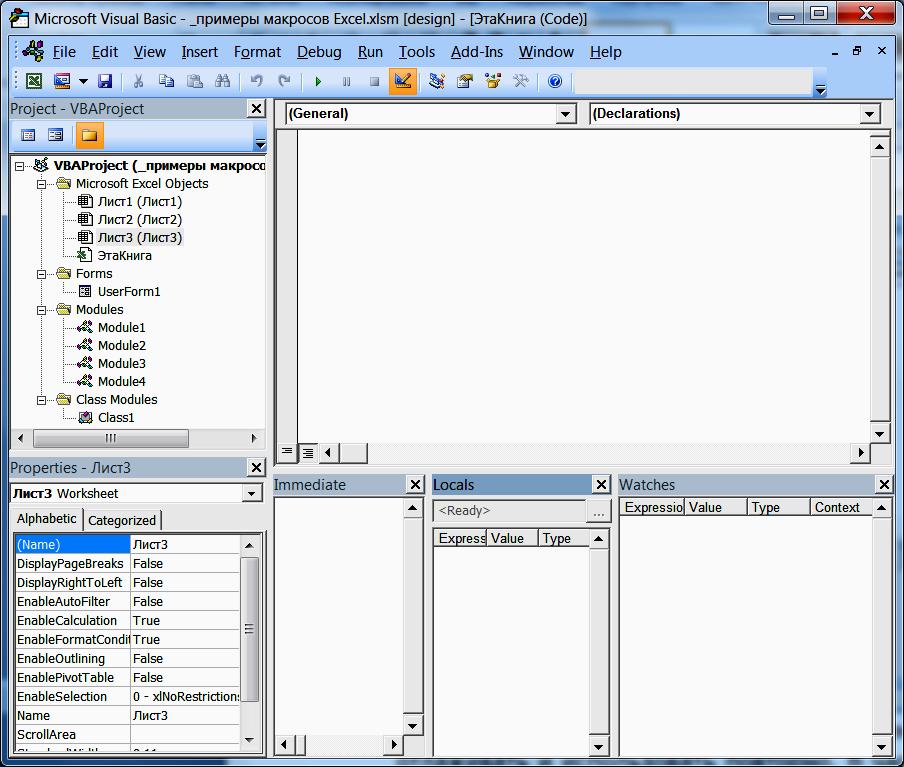Open Object Browser toolbar icon

coord(493,81)
